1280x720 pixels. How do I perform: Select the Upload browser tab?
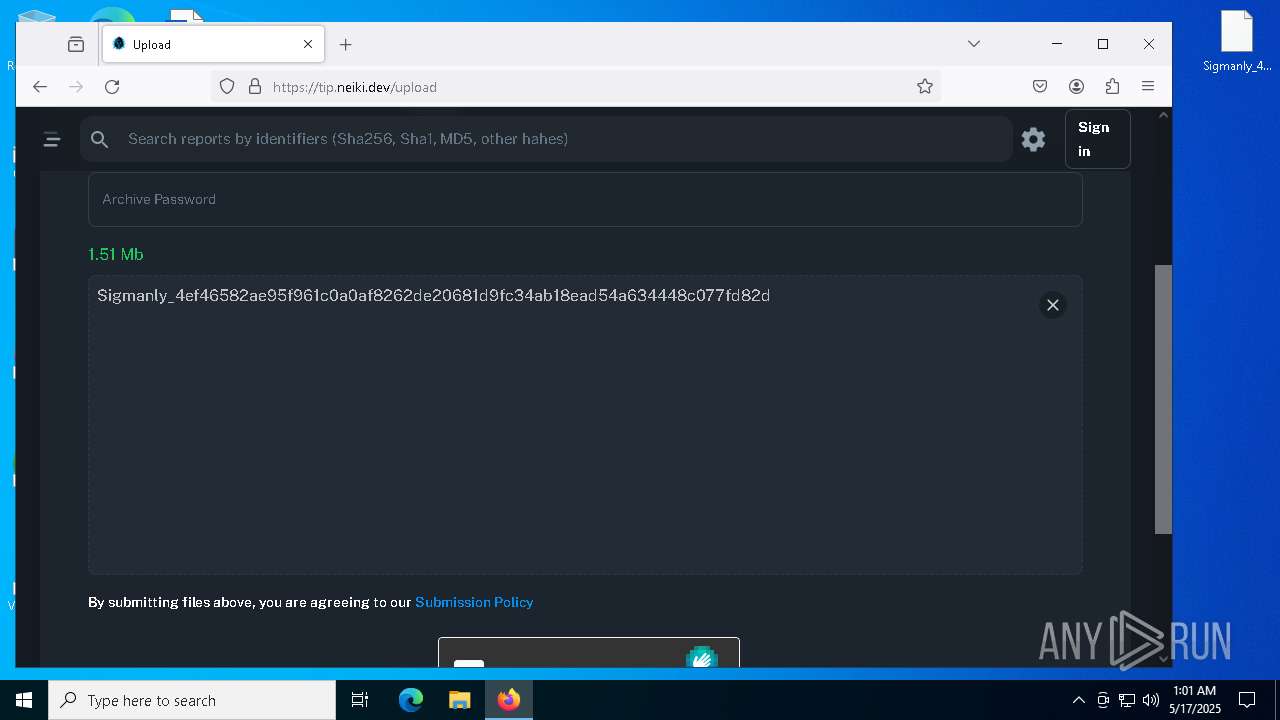click(x=213, y=44)
